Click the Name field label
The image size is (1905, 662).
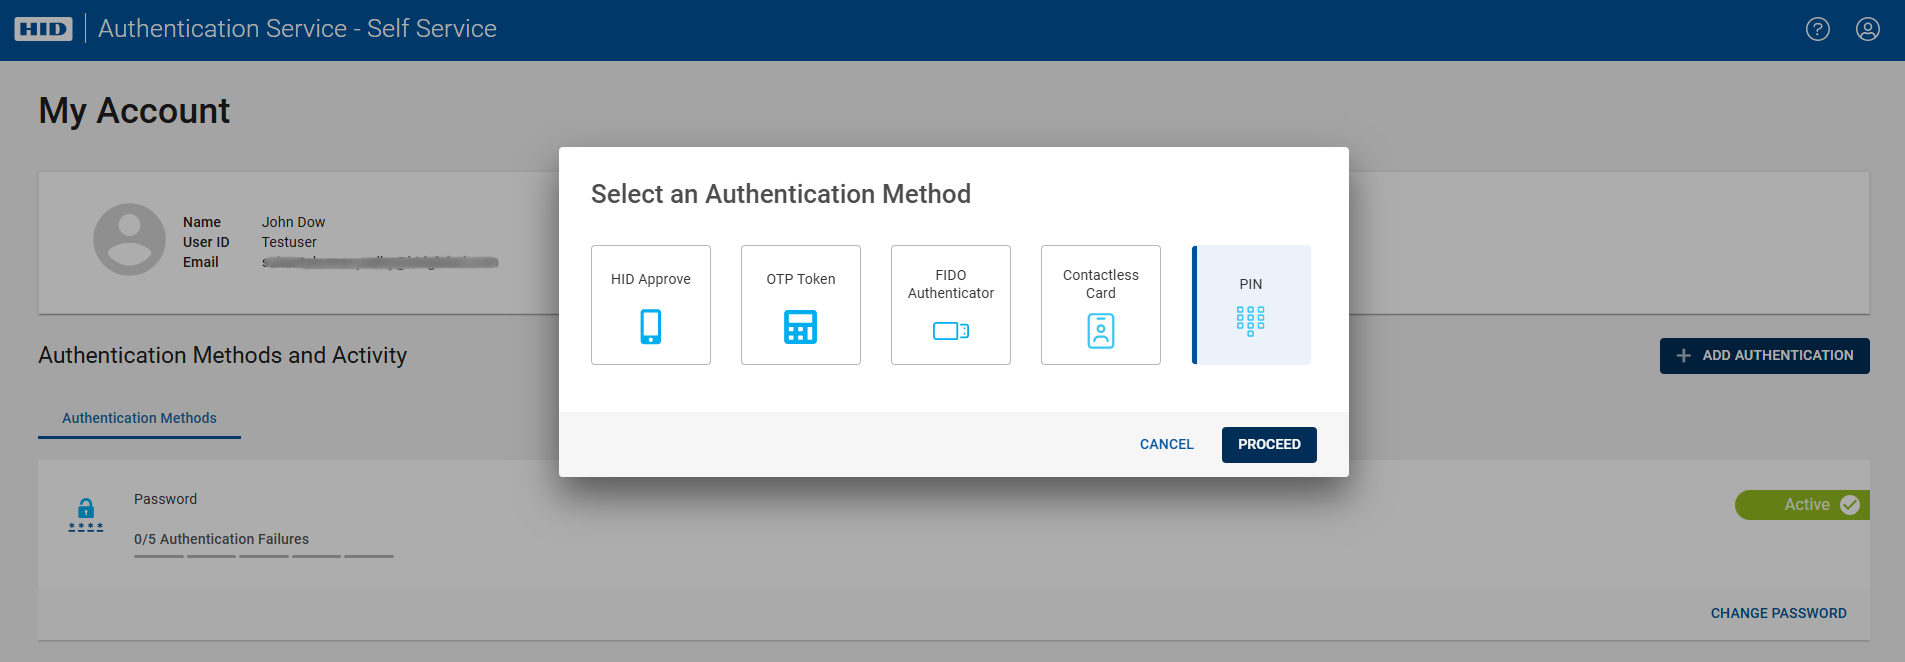tap(202, 222)
